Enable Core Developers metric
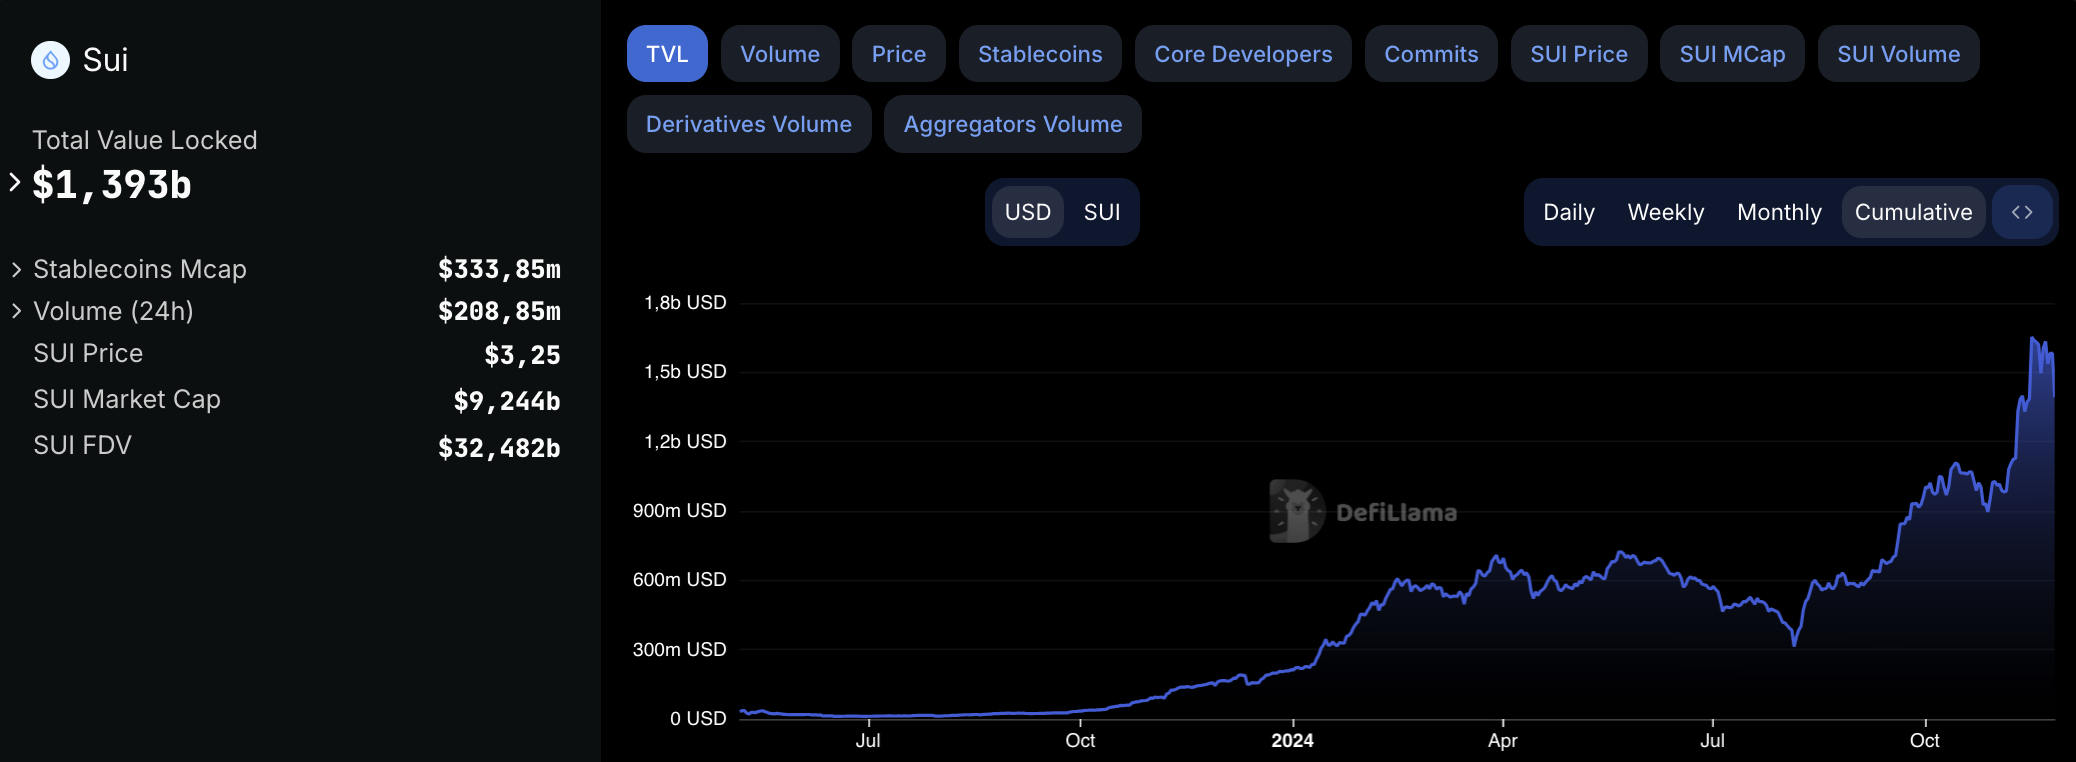 (1242, 54)
